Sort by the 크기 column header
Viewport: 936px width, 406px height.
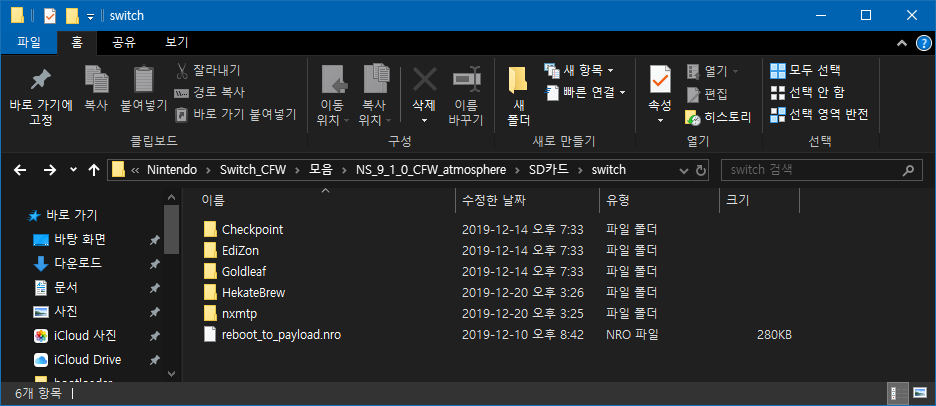[x=759, y=199]
